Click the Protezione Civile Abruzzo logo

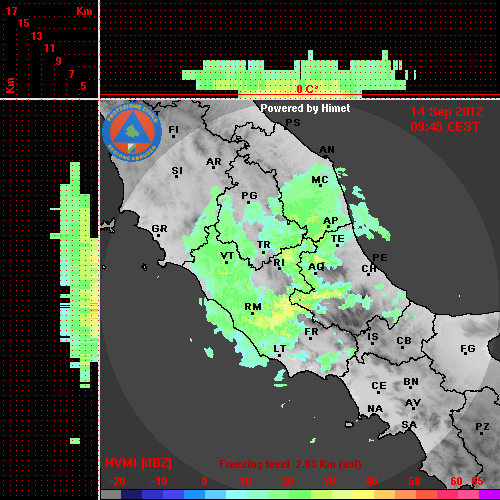[x=132, y=133]
